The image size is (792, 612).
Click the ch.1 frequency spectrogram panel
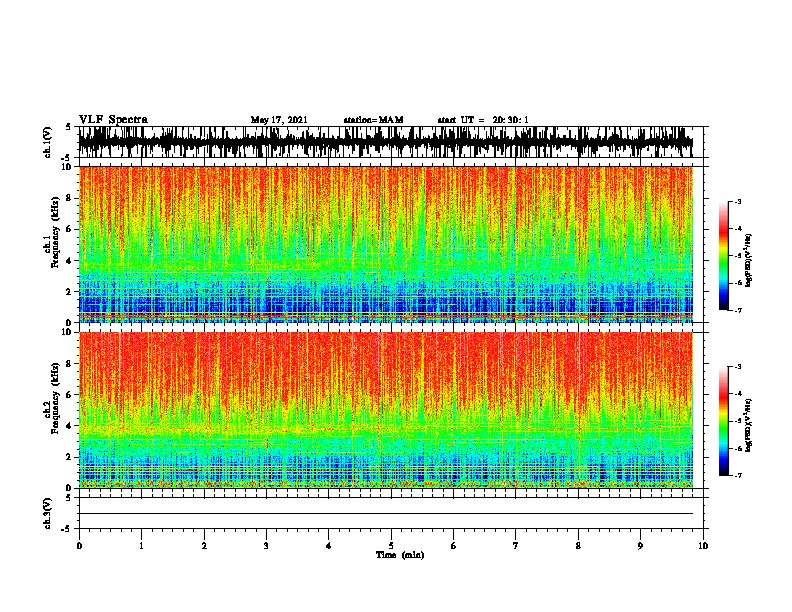click(386, 244)
